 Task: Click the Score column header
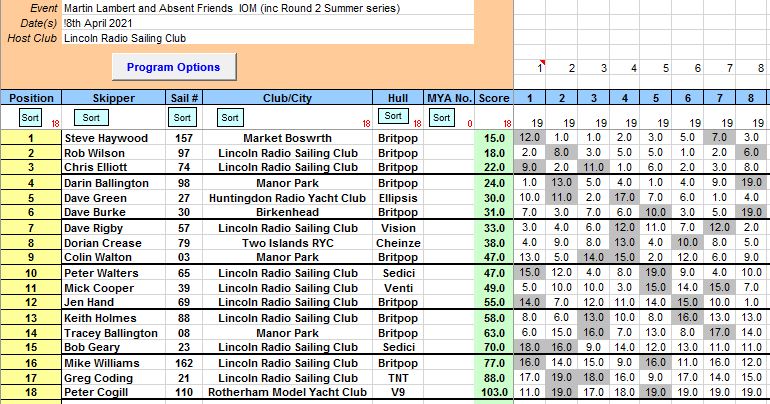[x=493, y=98]
